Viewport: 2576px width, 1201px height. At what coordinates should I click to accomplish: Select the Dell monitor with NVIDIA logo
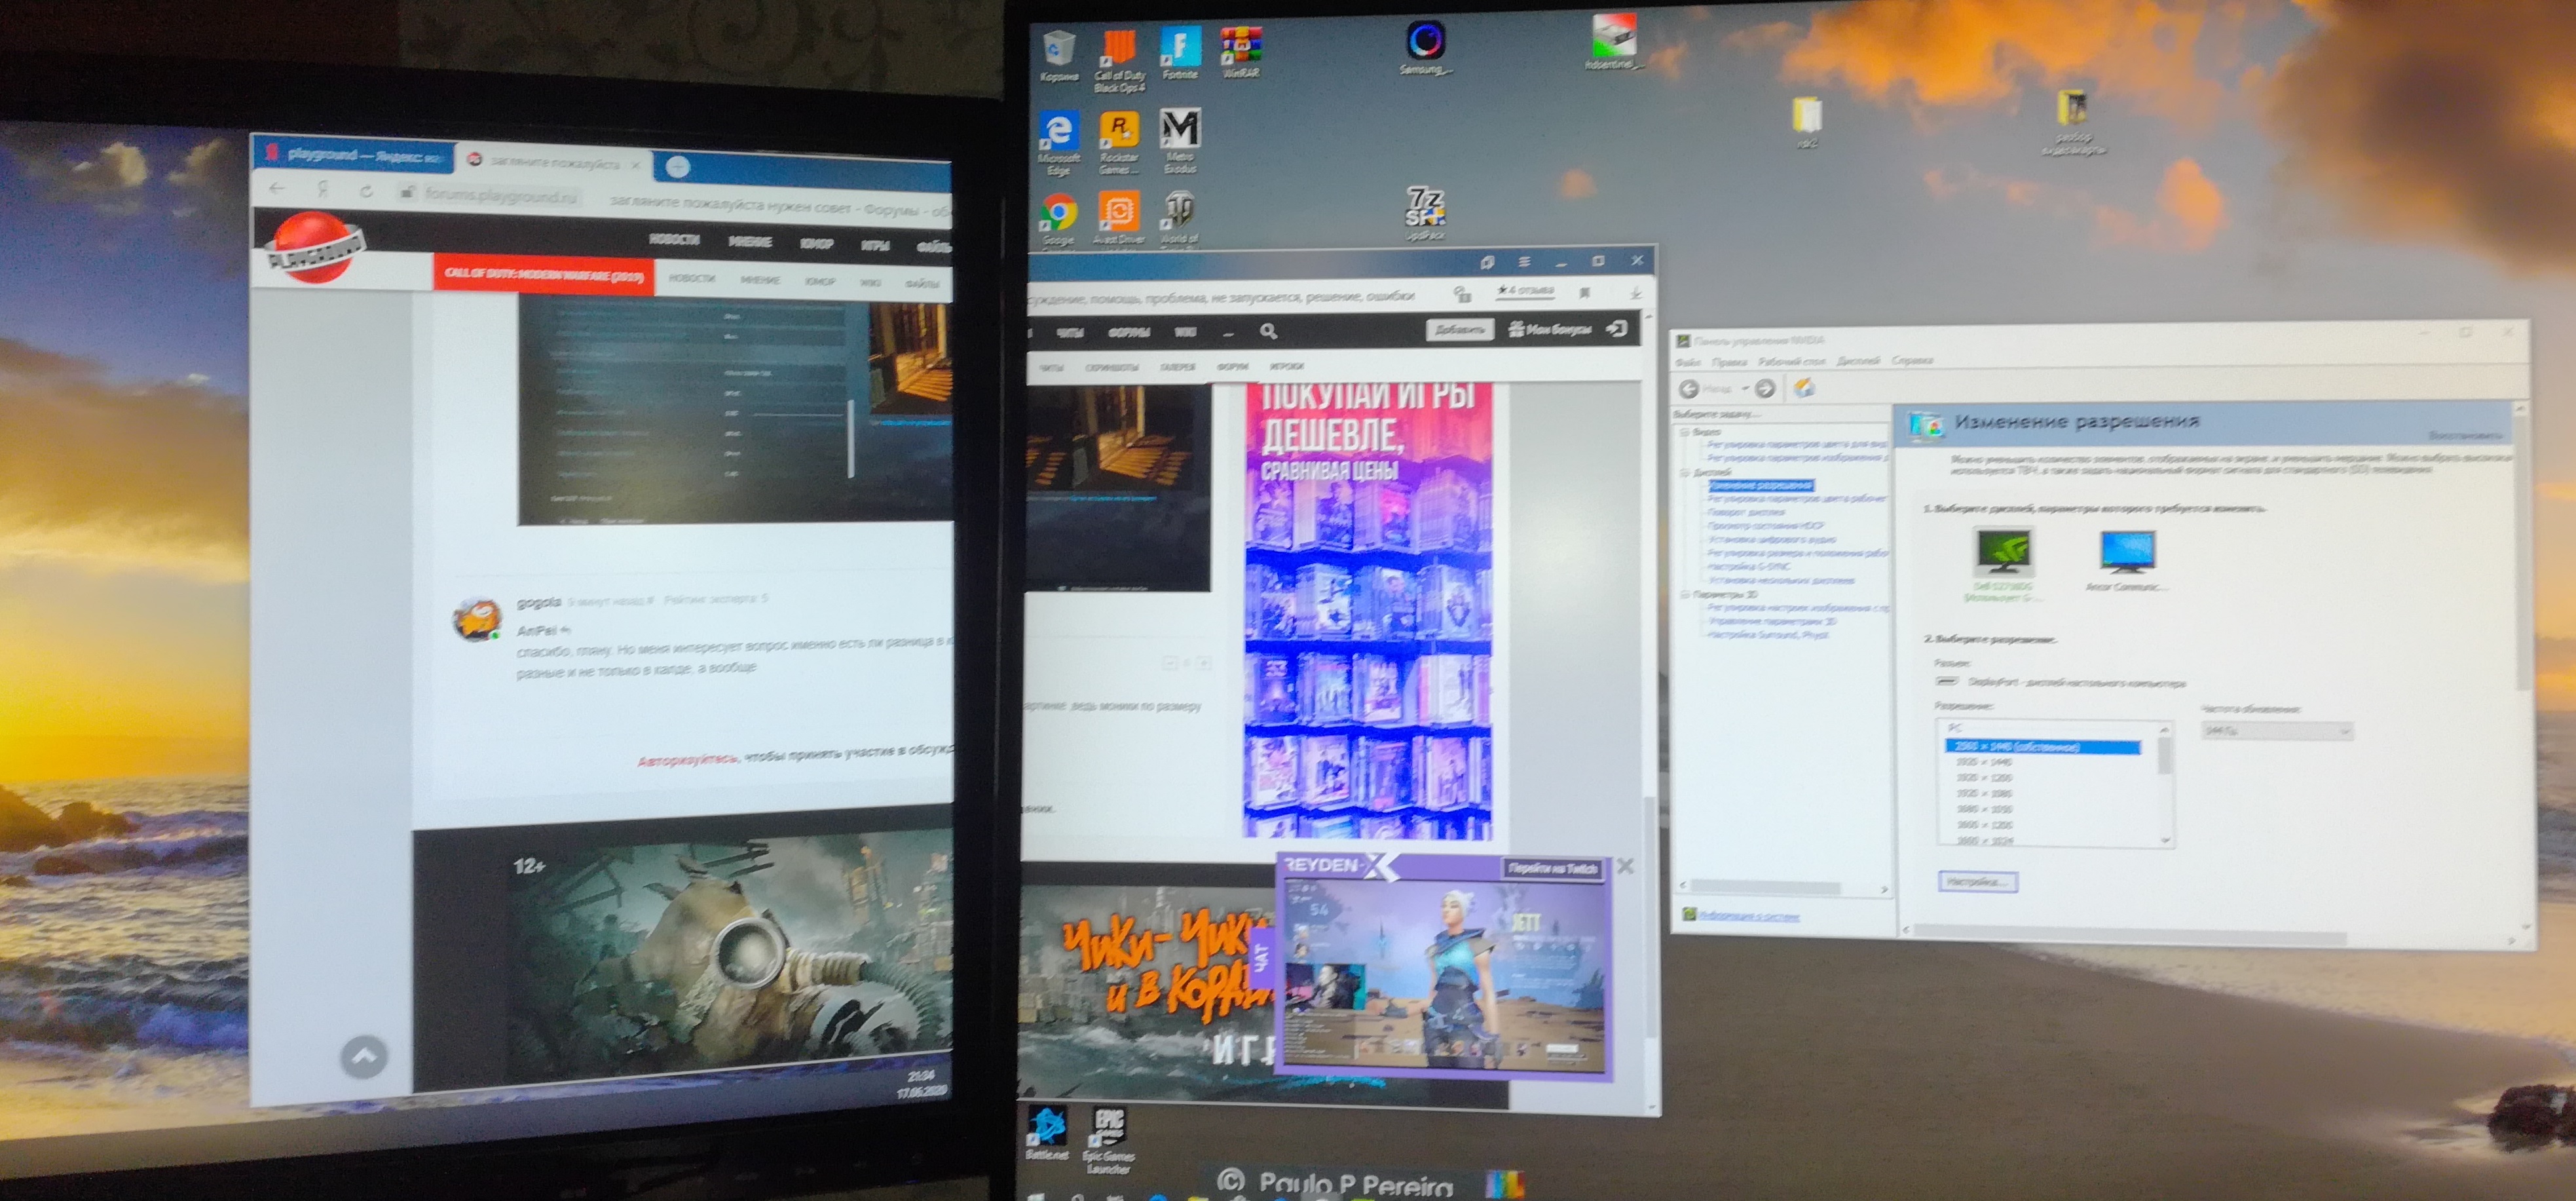click(2003, 552)
